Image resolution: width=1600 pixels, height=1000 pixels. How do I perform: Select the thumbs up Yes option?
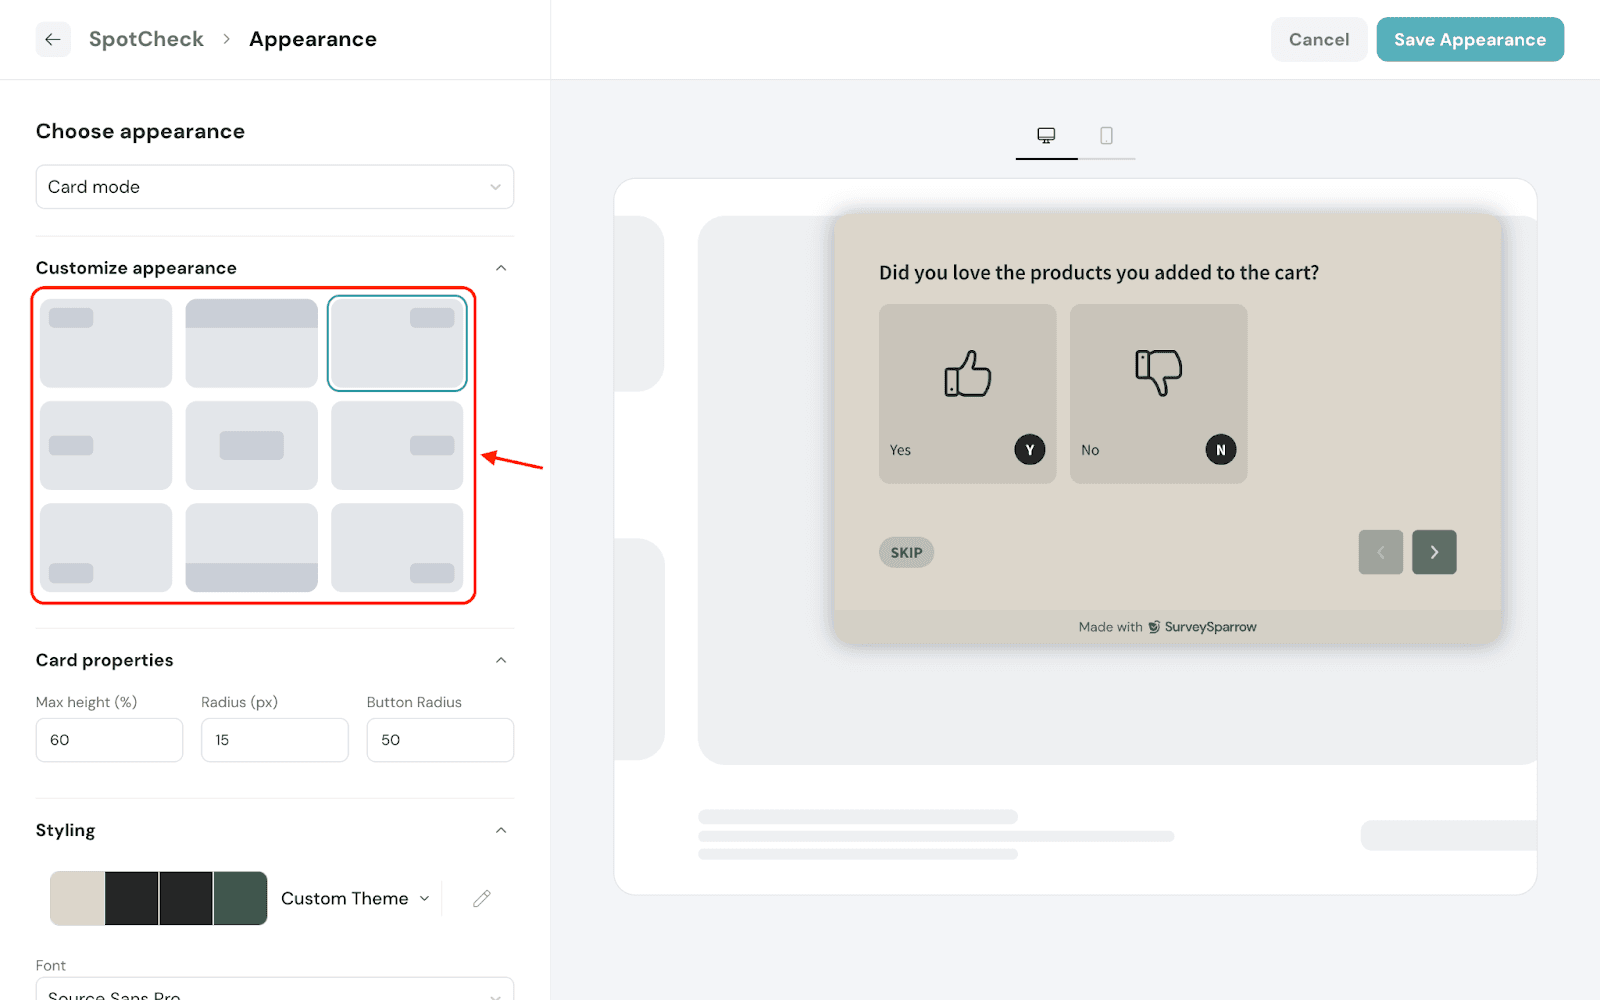(x=967, y=393)
